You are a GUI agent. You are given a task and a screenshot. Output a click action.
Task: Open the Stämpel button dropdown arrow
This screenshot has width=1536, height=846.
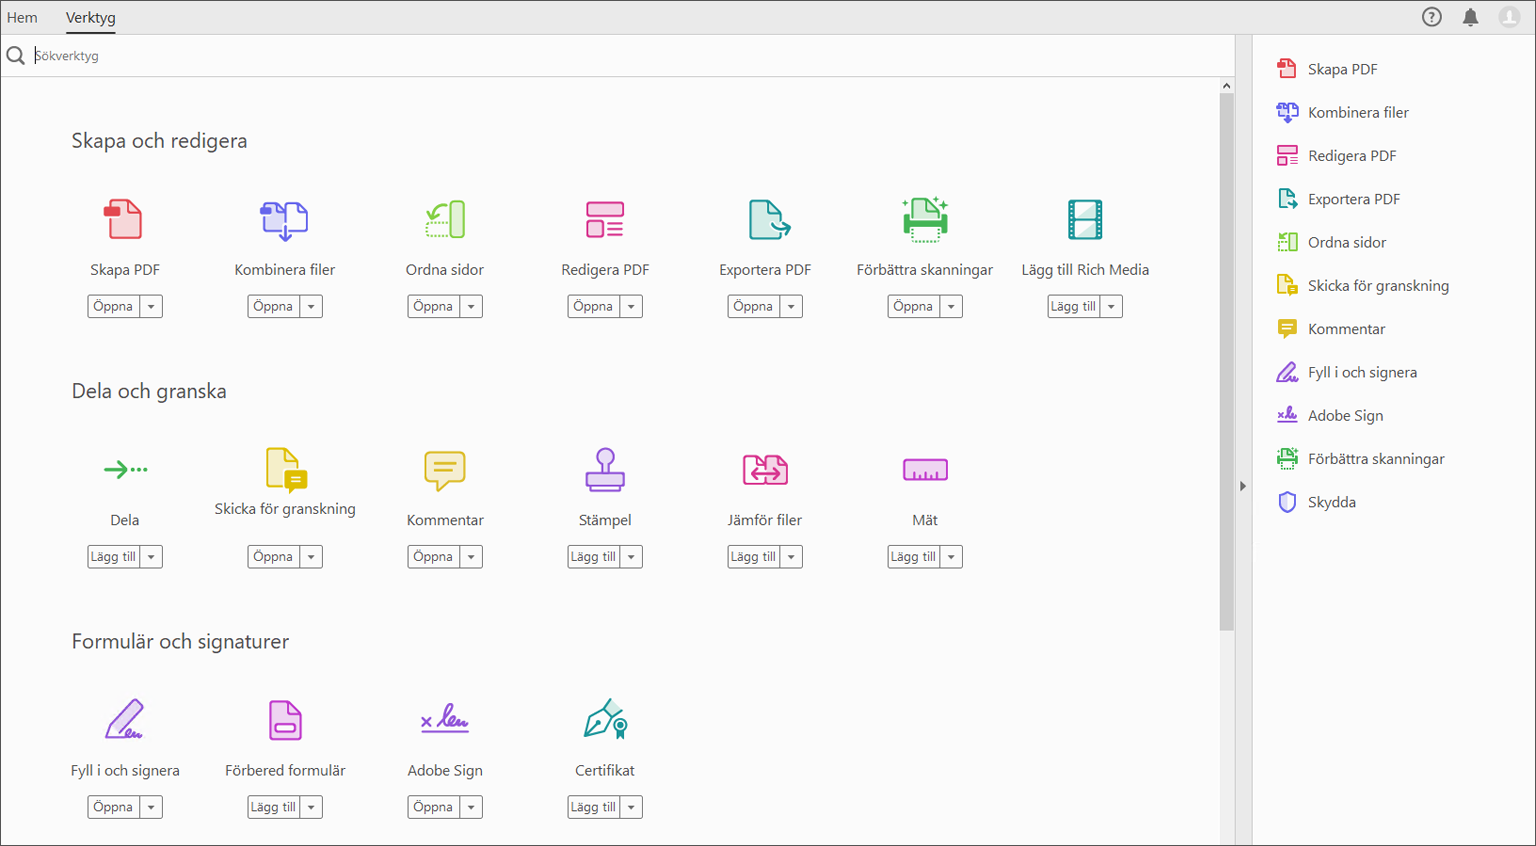point(631,557)
